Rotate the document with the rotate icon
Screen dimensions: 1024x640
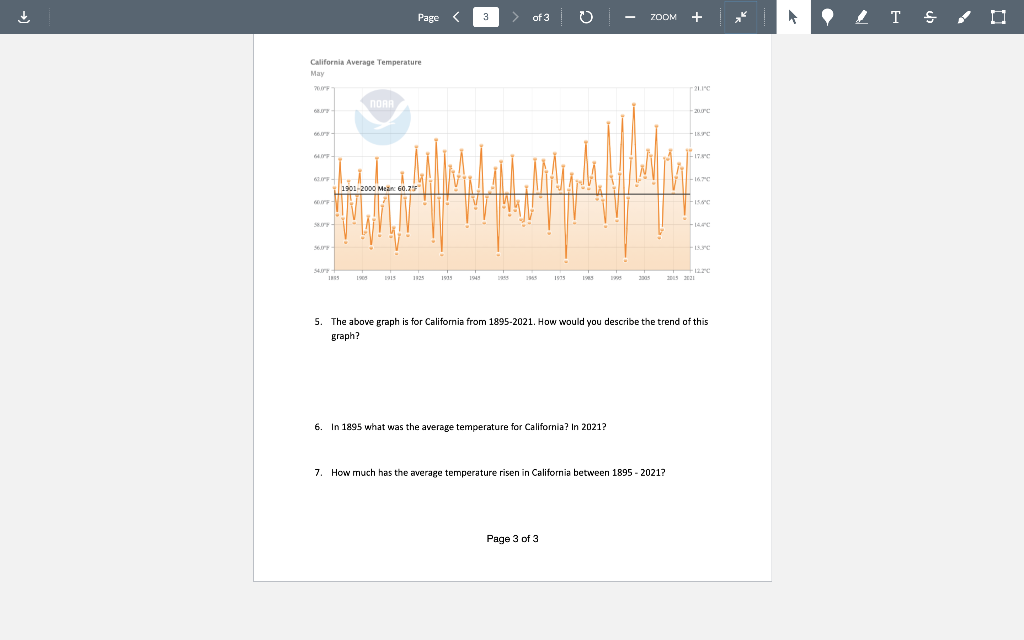click(x=586, y=17)
